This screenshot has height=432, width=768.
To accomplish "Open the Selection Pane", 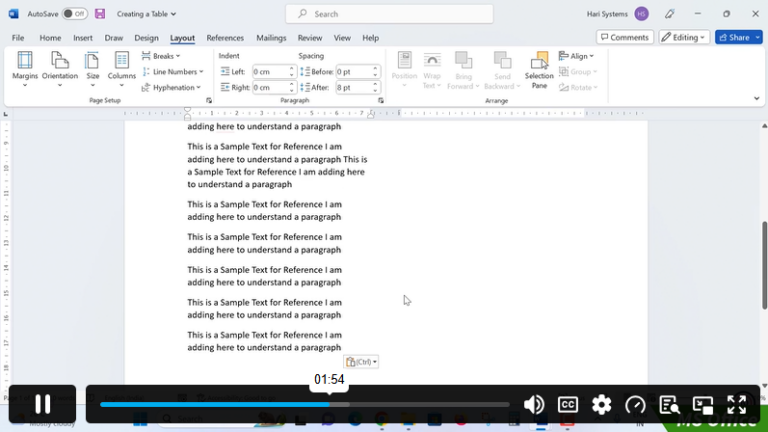I will (x=539, y=70).
